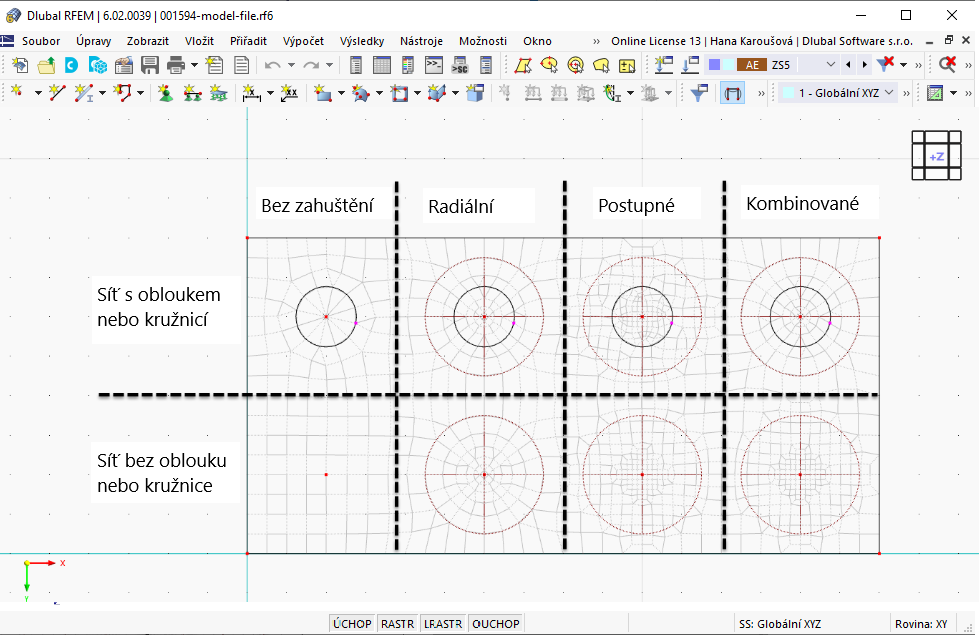Click the SS: Globální XYZ status text
This screenshot has width=979, height=635.
point(780,624)
